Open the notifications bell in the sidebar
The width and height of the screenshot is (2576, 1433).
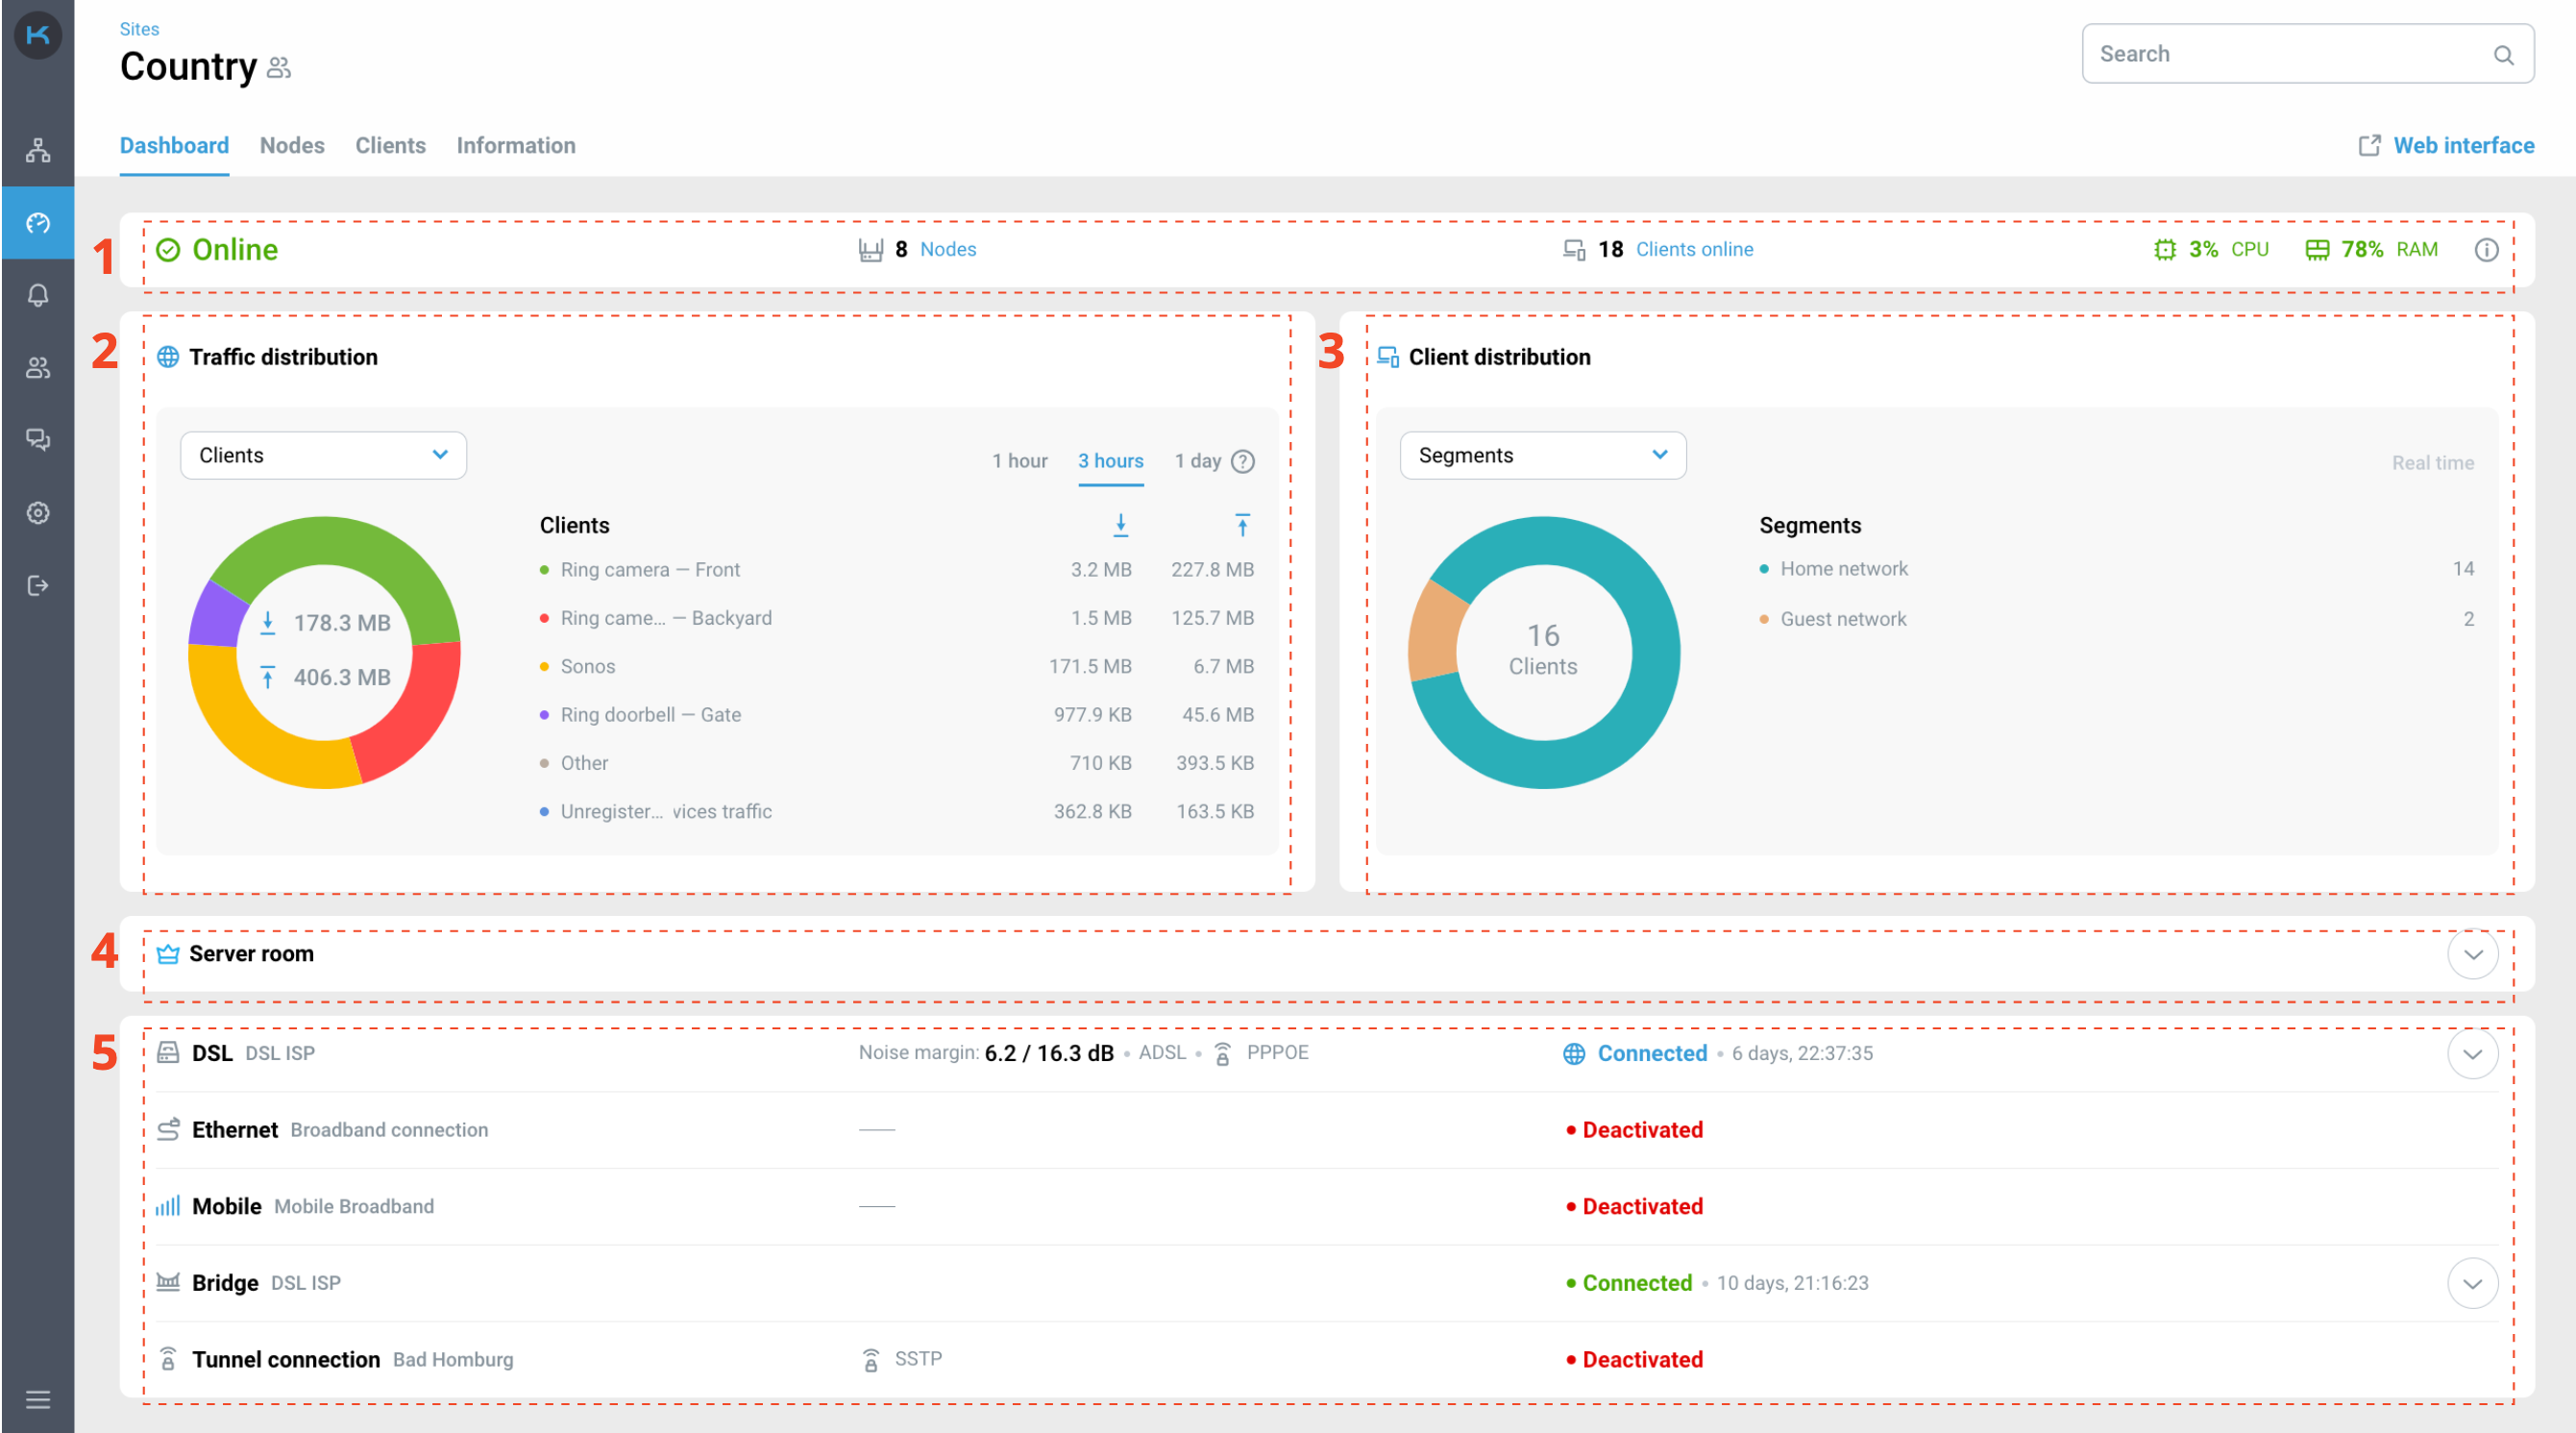(x=37, y=295)
